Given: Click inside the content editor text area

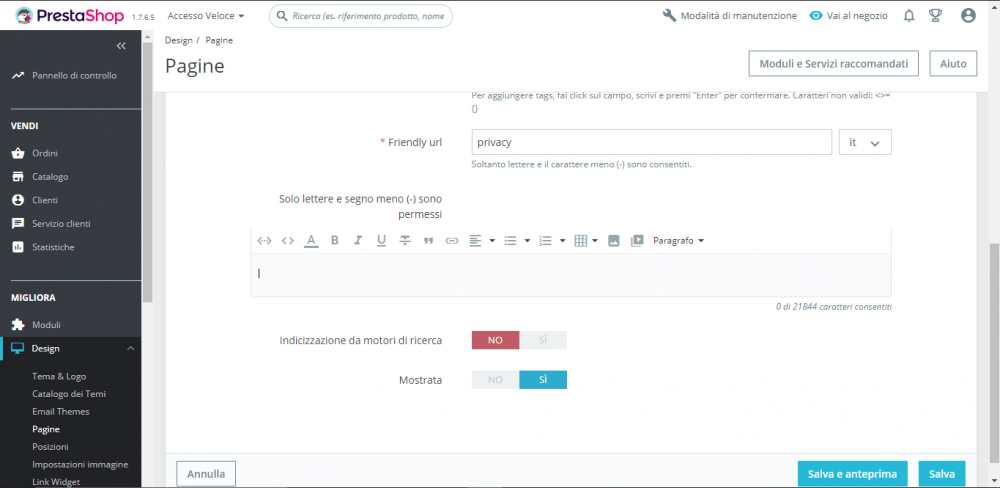Looking at the screenshot, I should click(x=571, y=275).
